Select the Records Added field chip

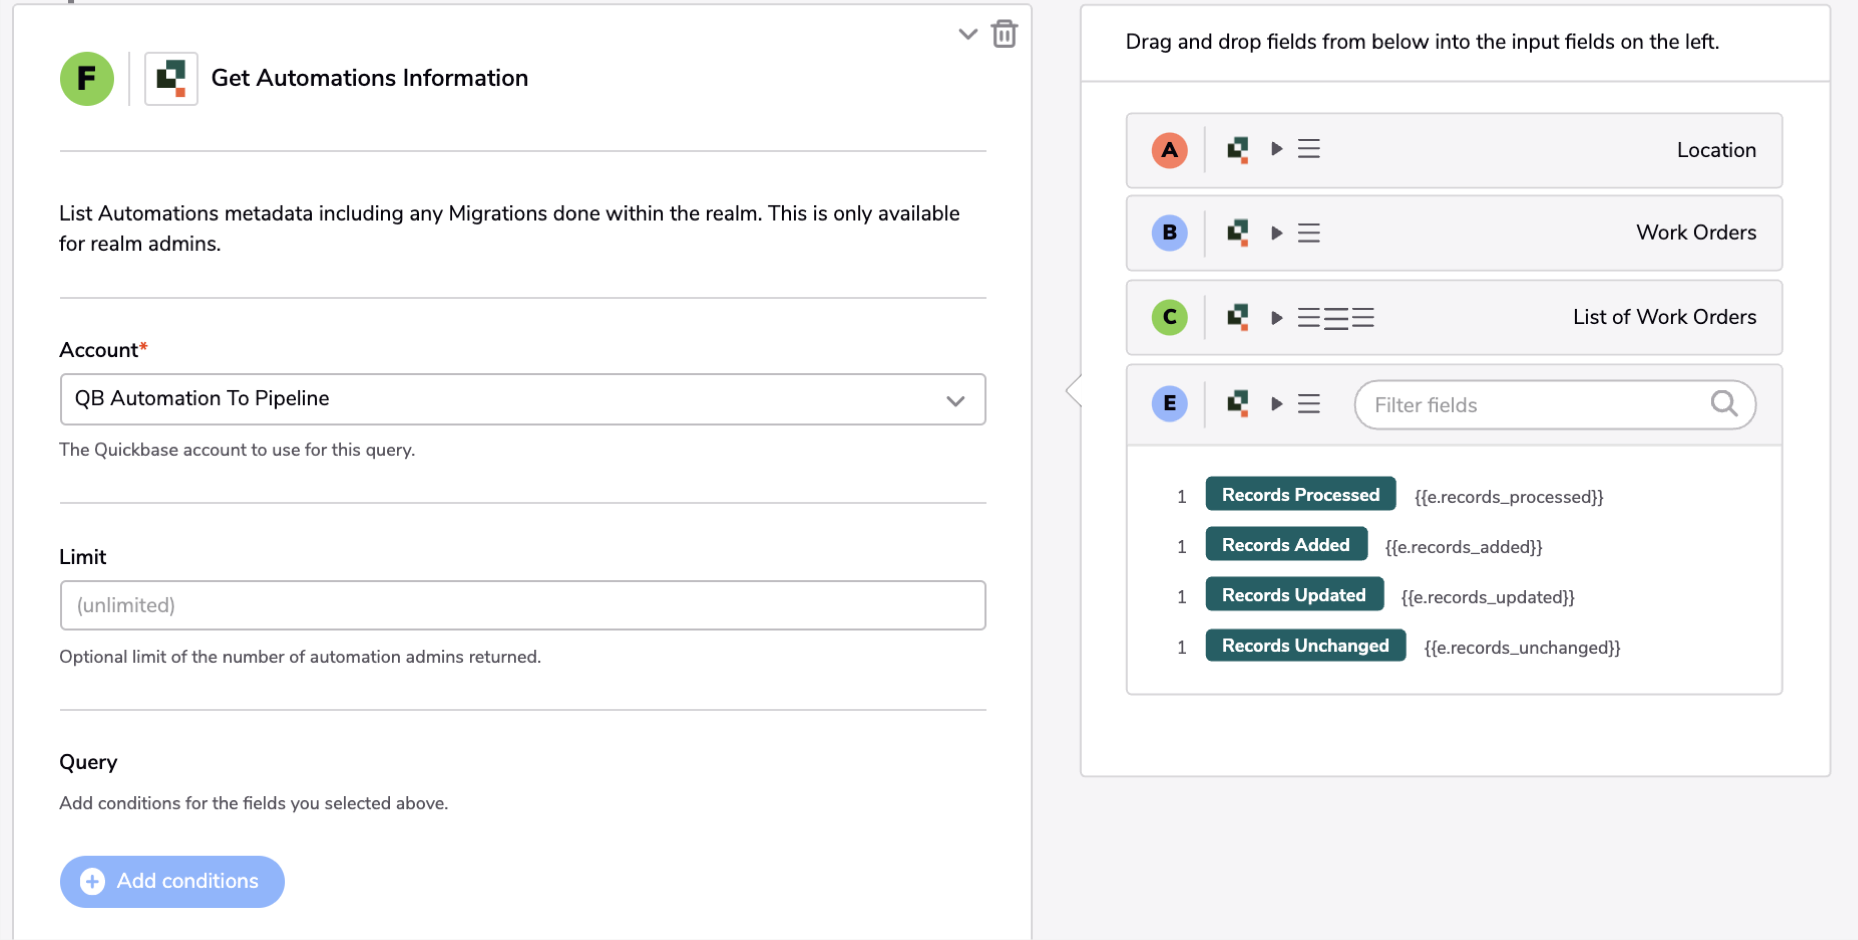[1286, 544]
